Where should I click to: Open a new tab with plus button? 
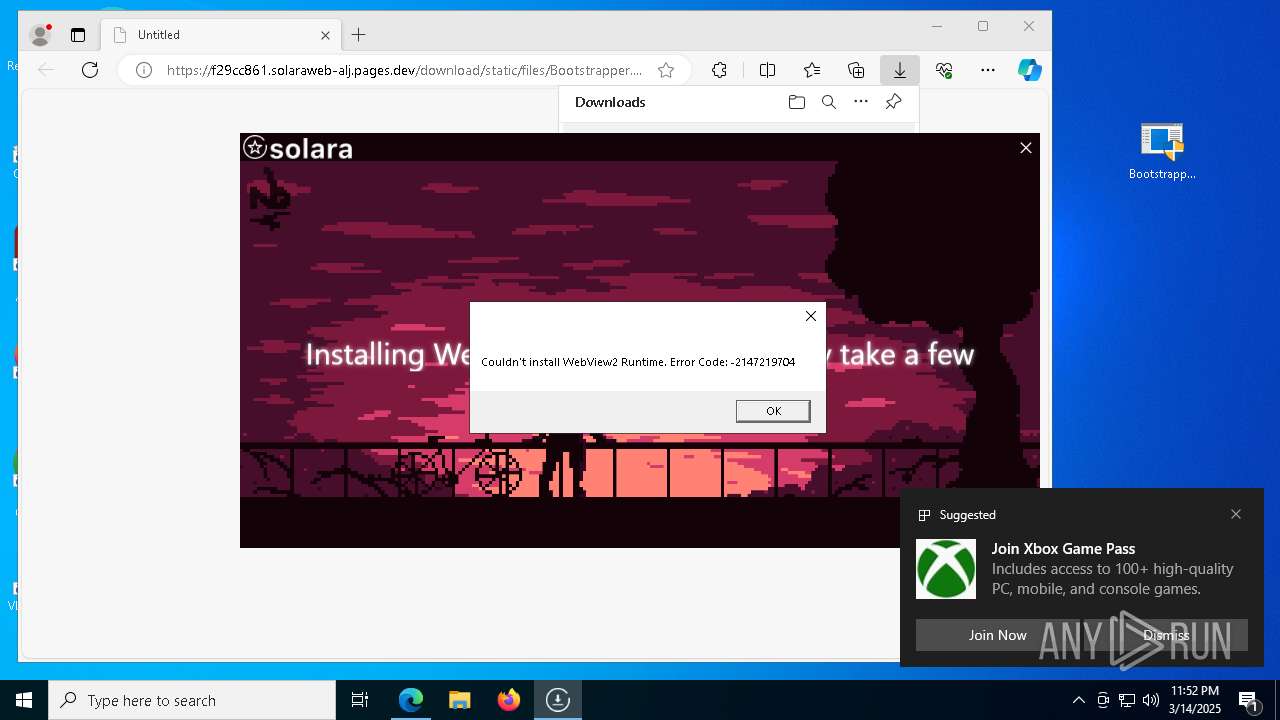(x=359, y=35)
